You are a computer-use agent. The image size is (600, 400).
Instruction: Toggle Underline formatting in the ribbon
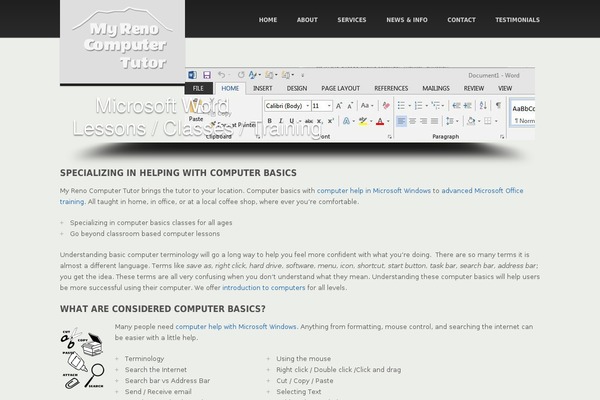point(292,121)
